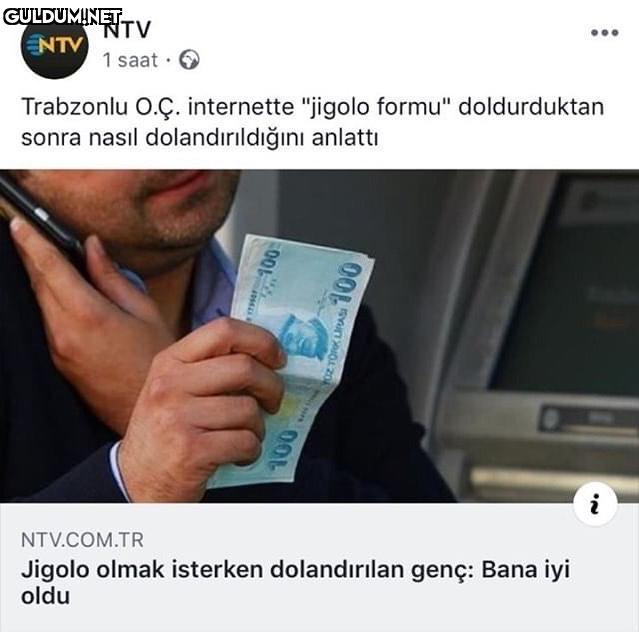Click the quoted phrase 'jigolo formu'
Screen dimensions: 639x632
(377, 107)
